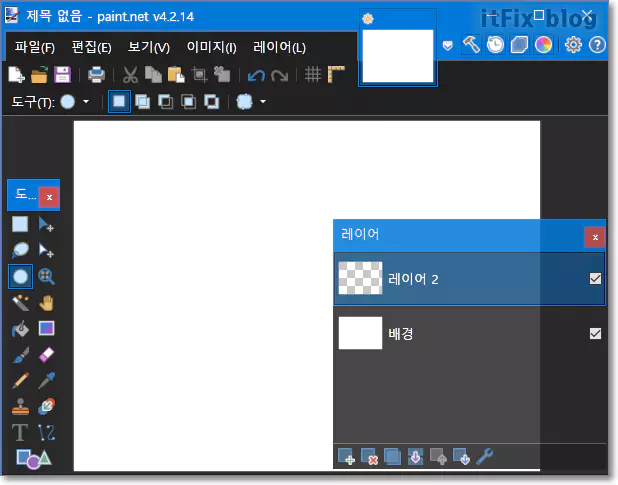
Task: Click the Deselect icon
Action: [222, 74]
